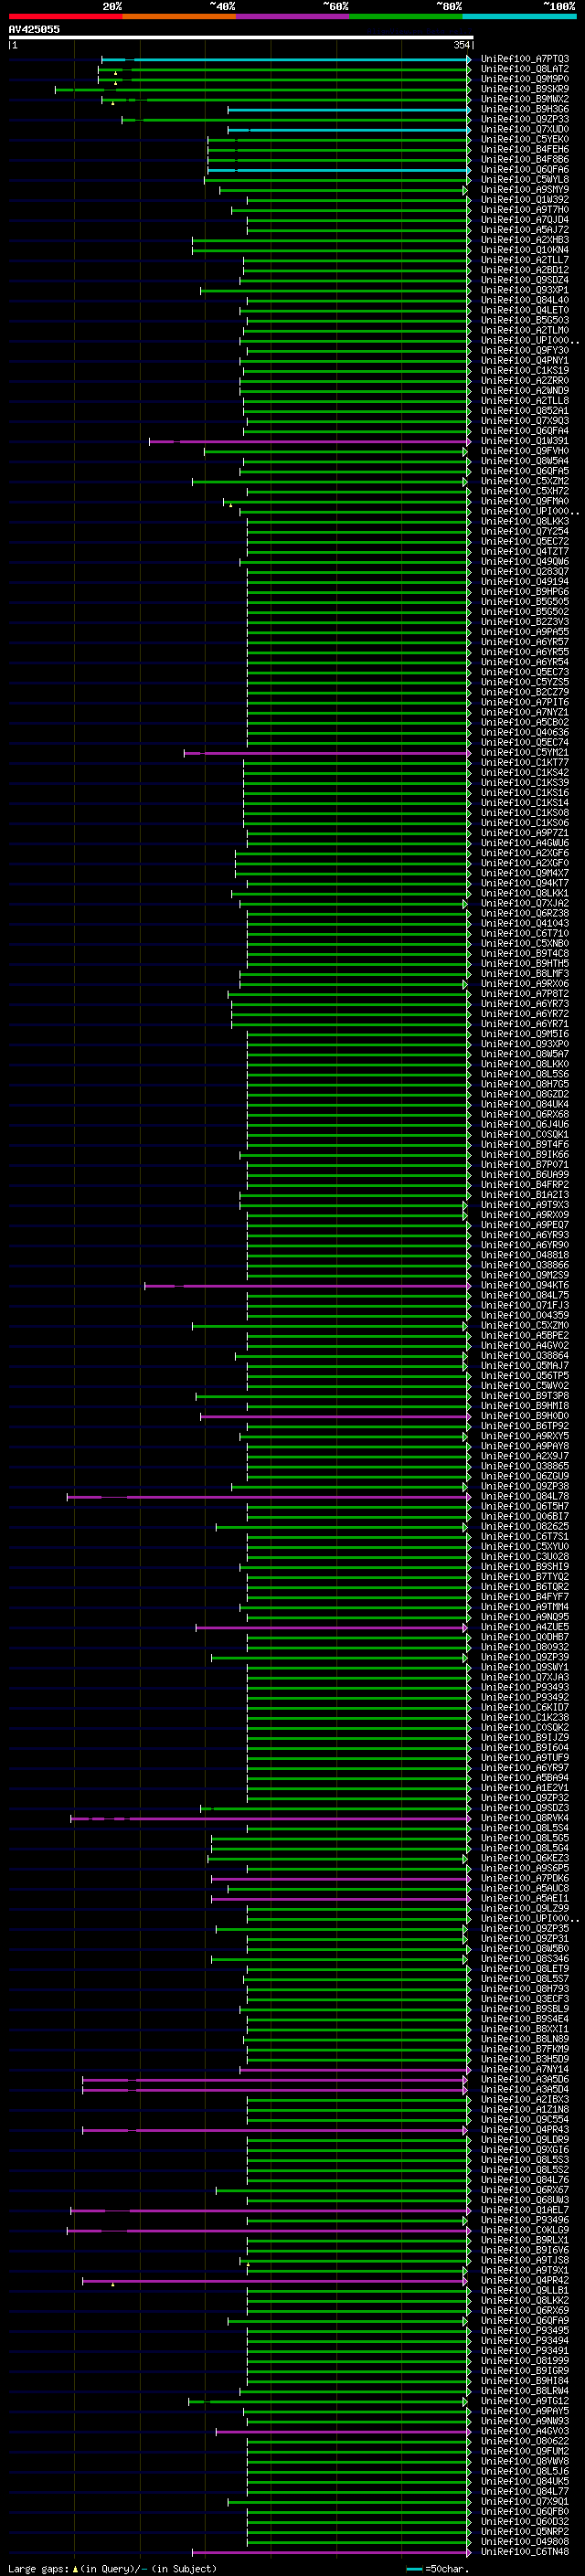
Task: Click the UniRef100_Q1W391 label
Action: click(x=524, y=440)
